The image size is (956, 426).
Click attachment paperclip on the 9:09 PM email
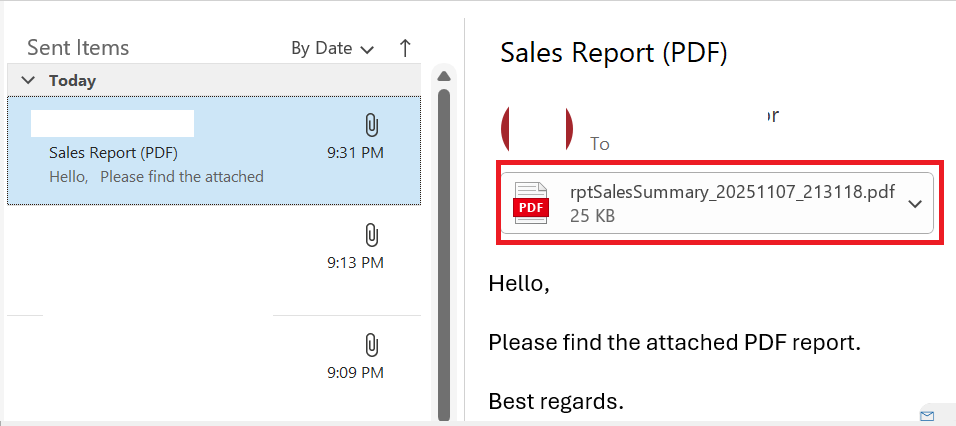click(371, 345)
